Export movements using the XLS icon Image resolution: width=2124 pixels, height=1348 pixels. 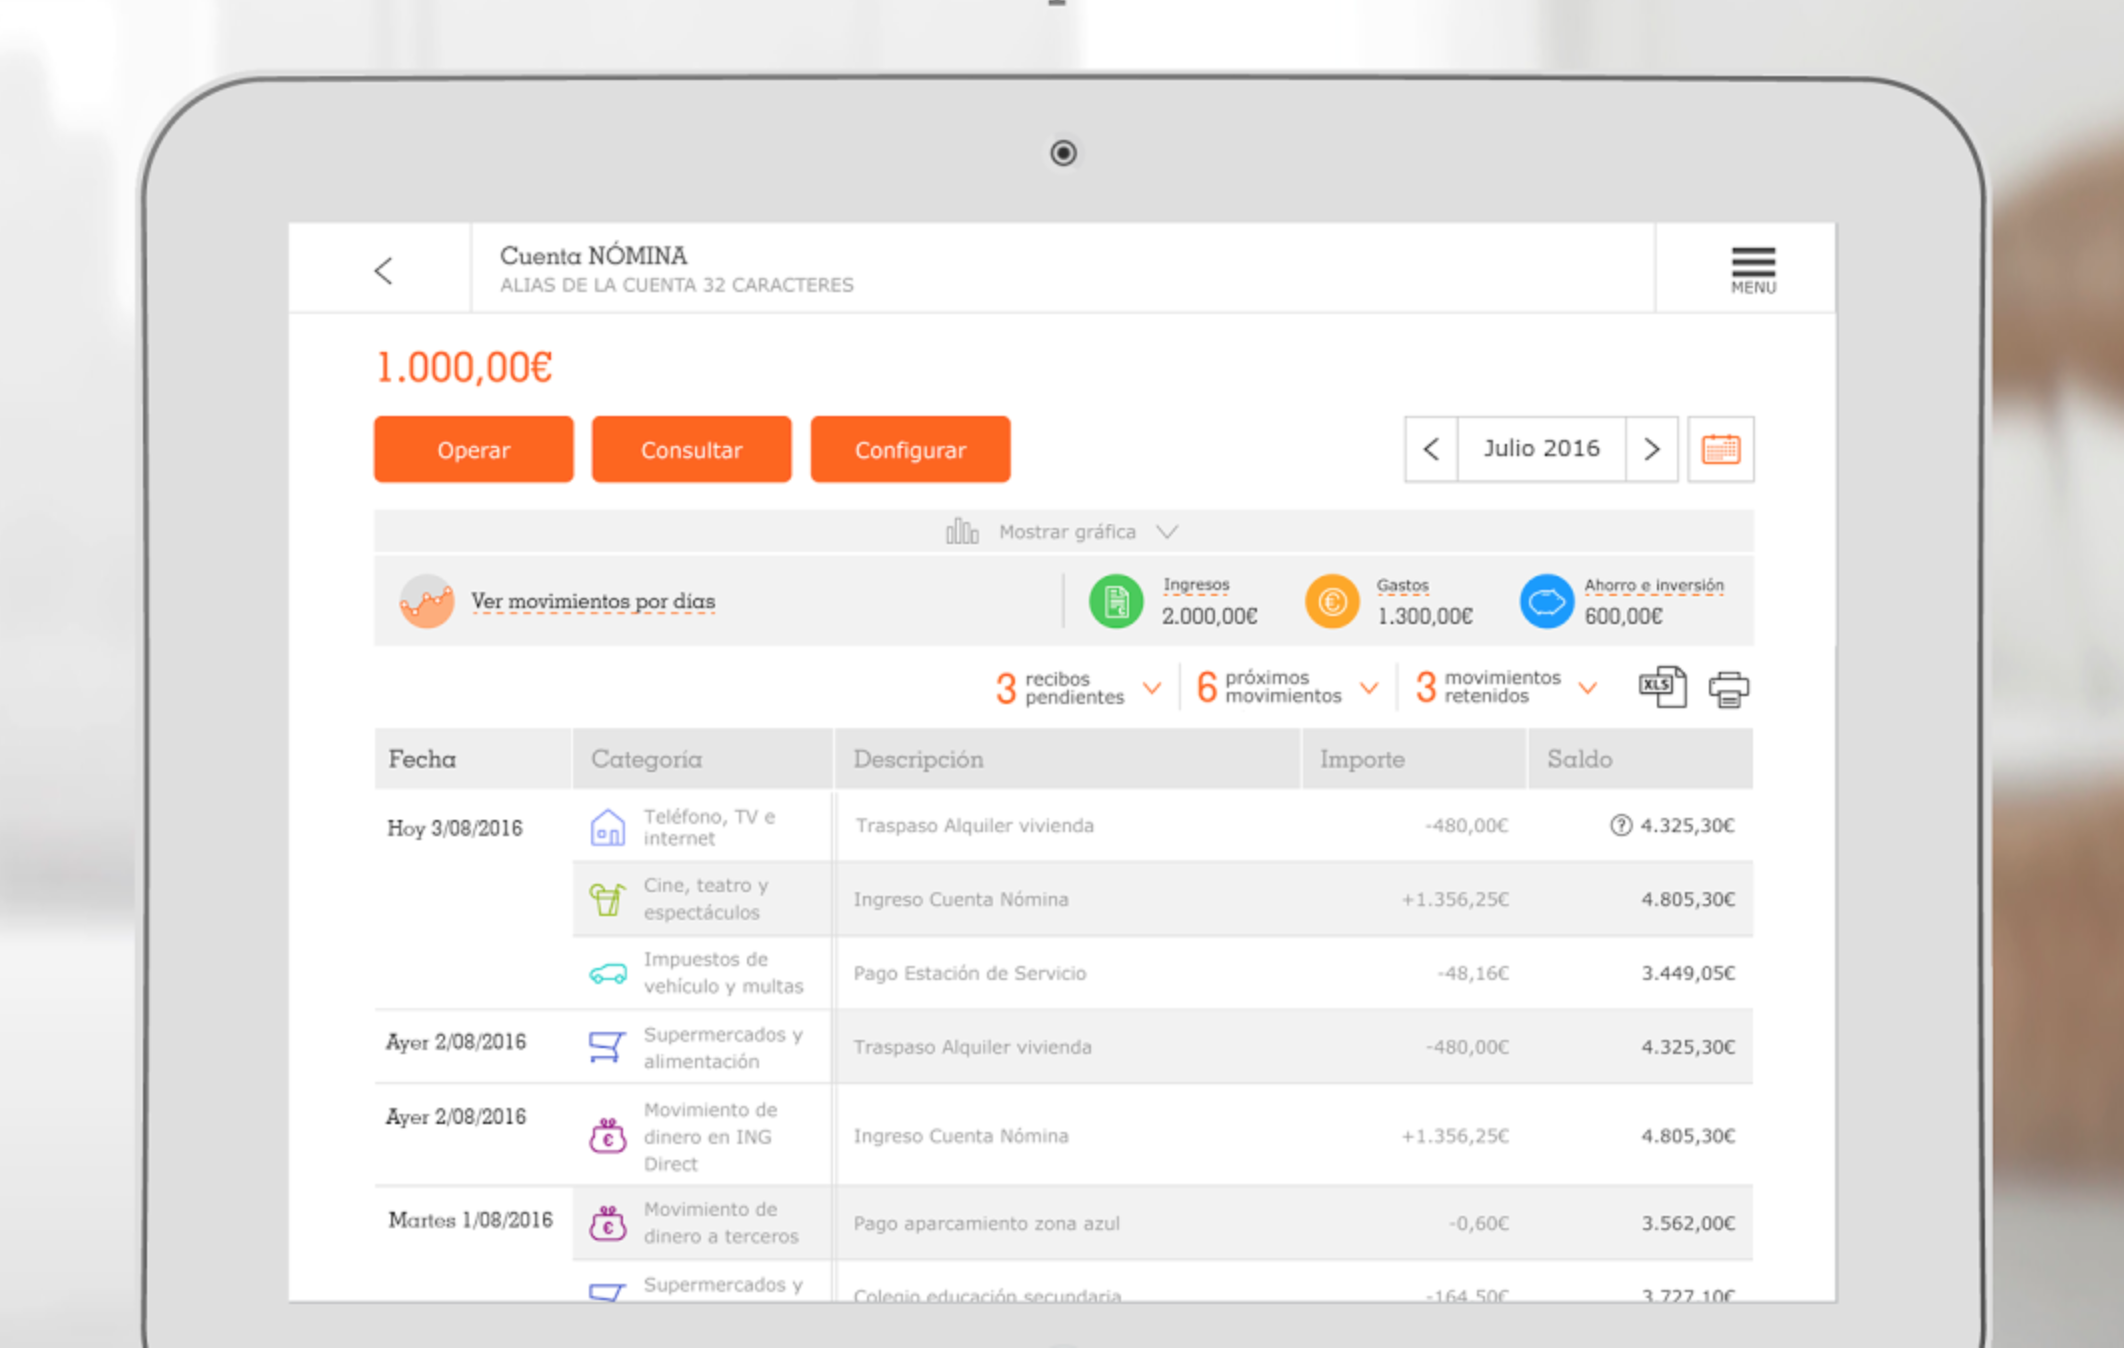coord(1662,687)
